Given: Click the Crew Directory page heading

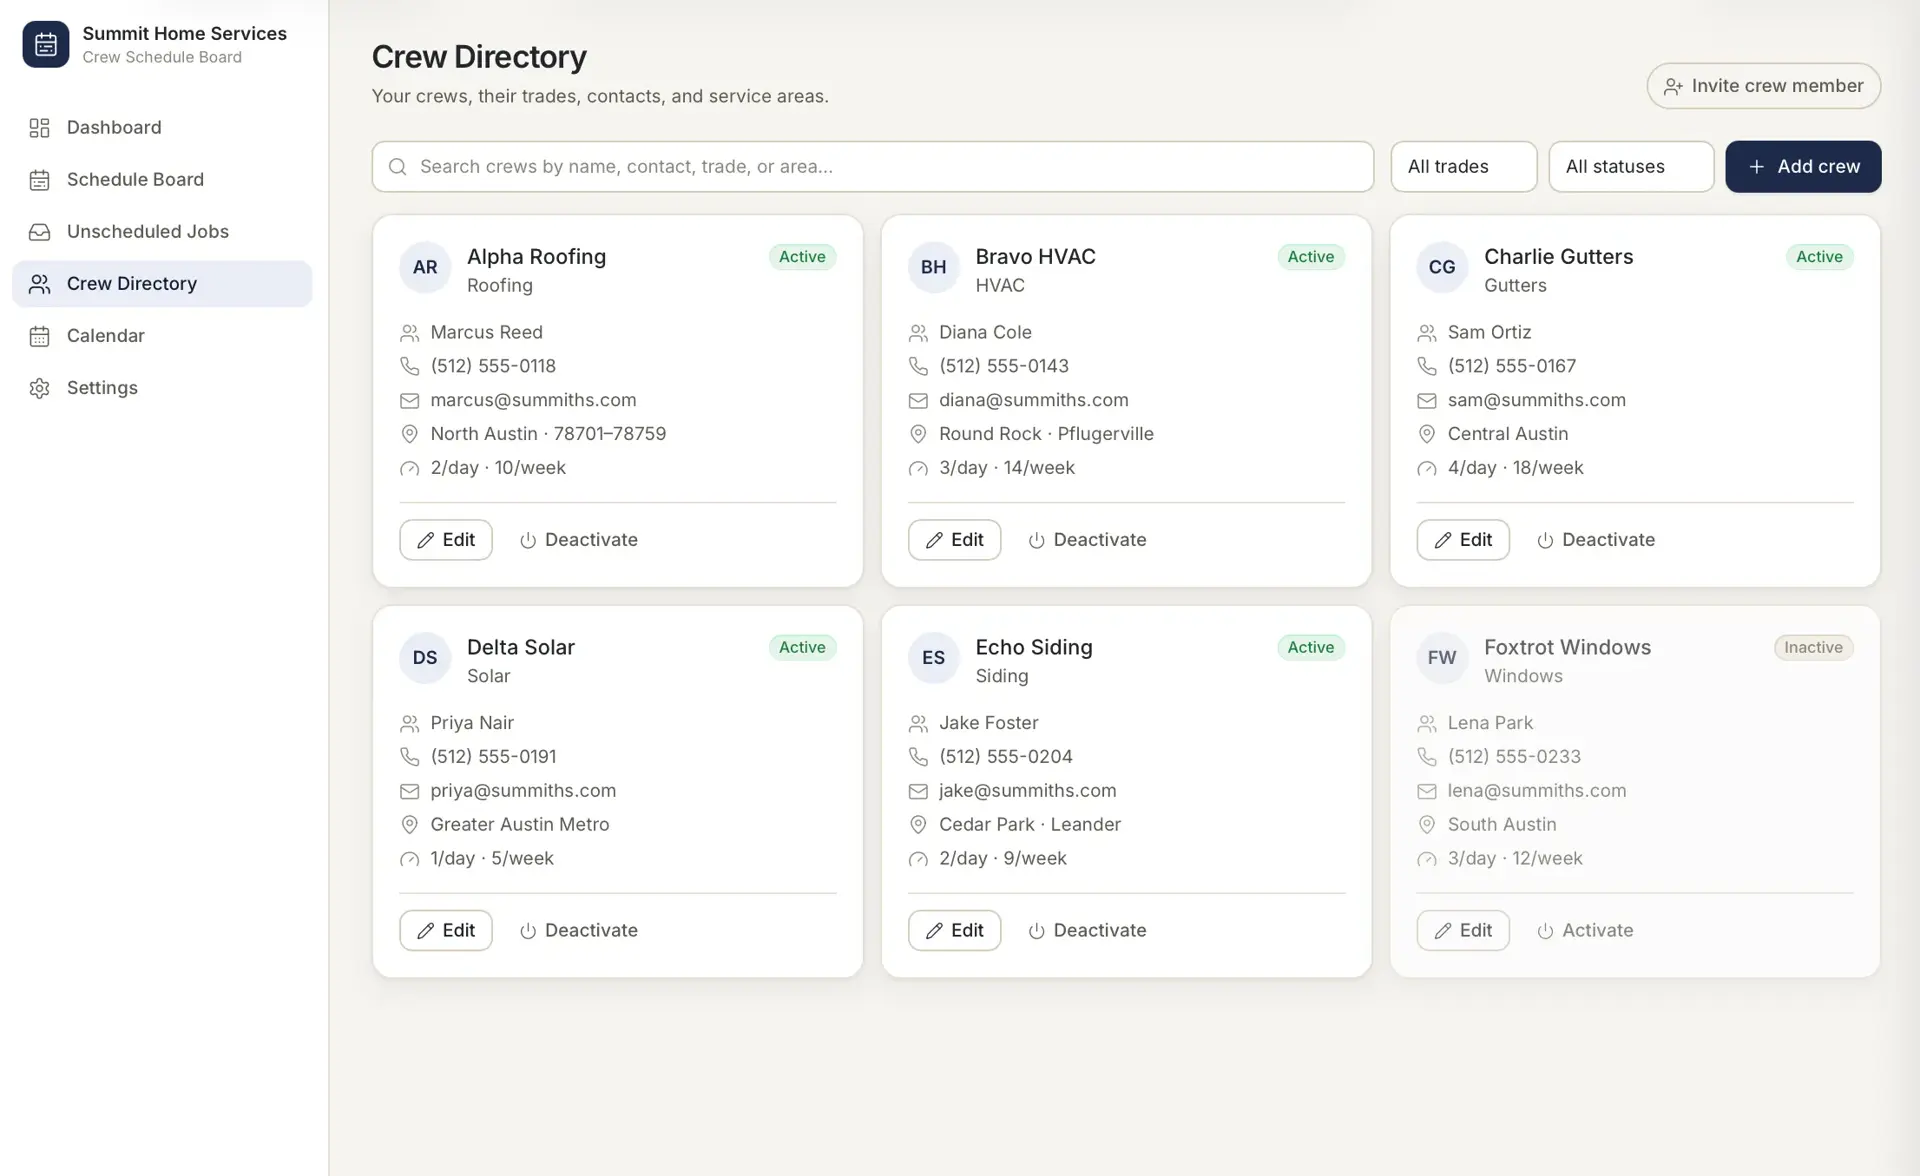Looking at the screenshot, I should click(479, 57).
